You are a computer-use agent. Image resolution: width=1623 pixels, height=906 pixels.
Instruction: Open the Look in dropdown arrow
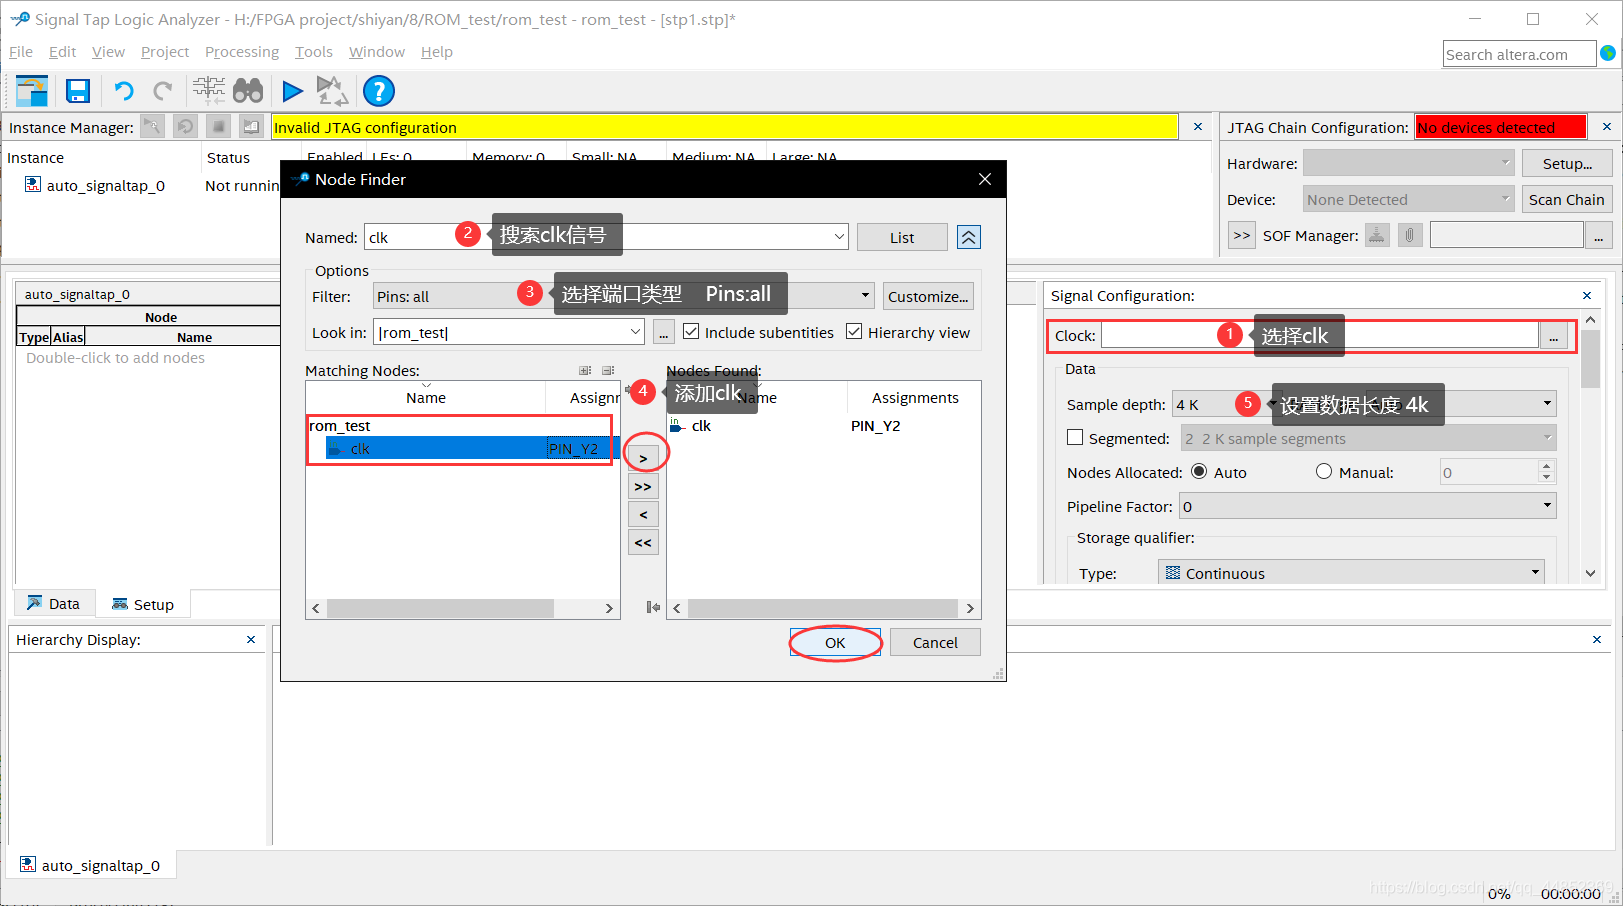tap(635, 331)
